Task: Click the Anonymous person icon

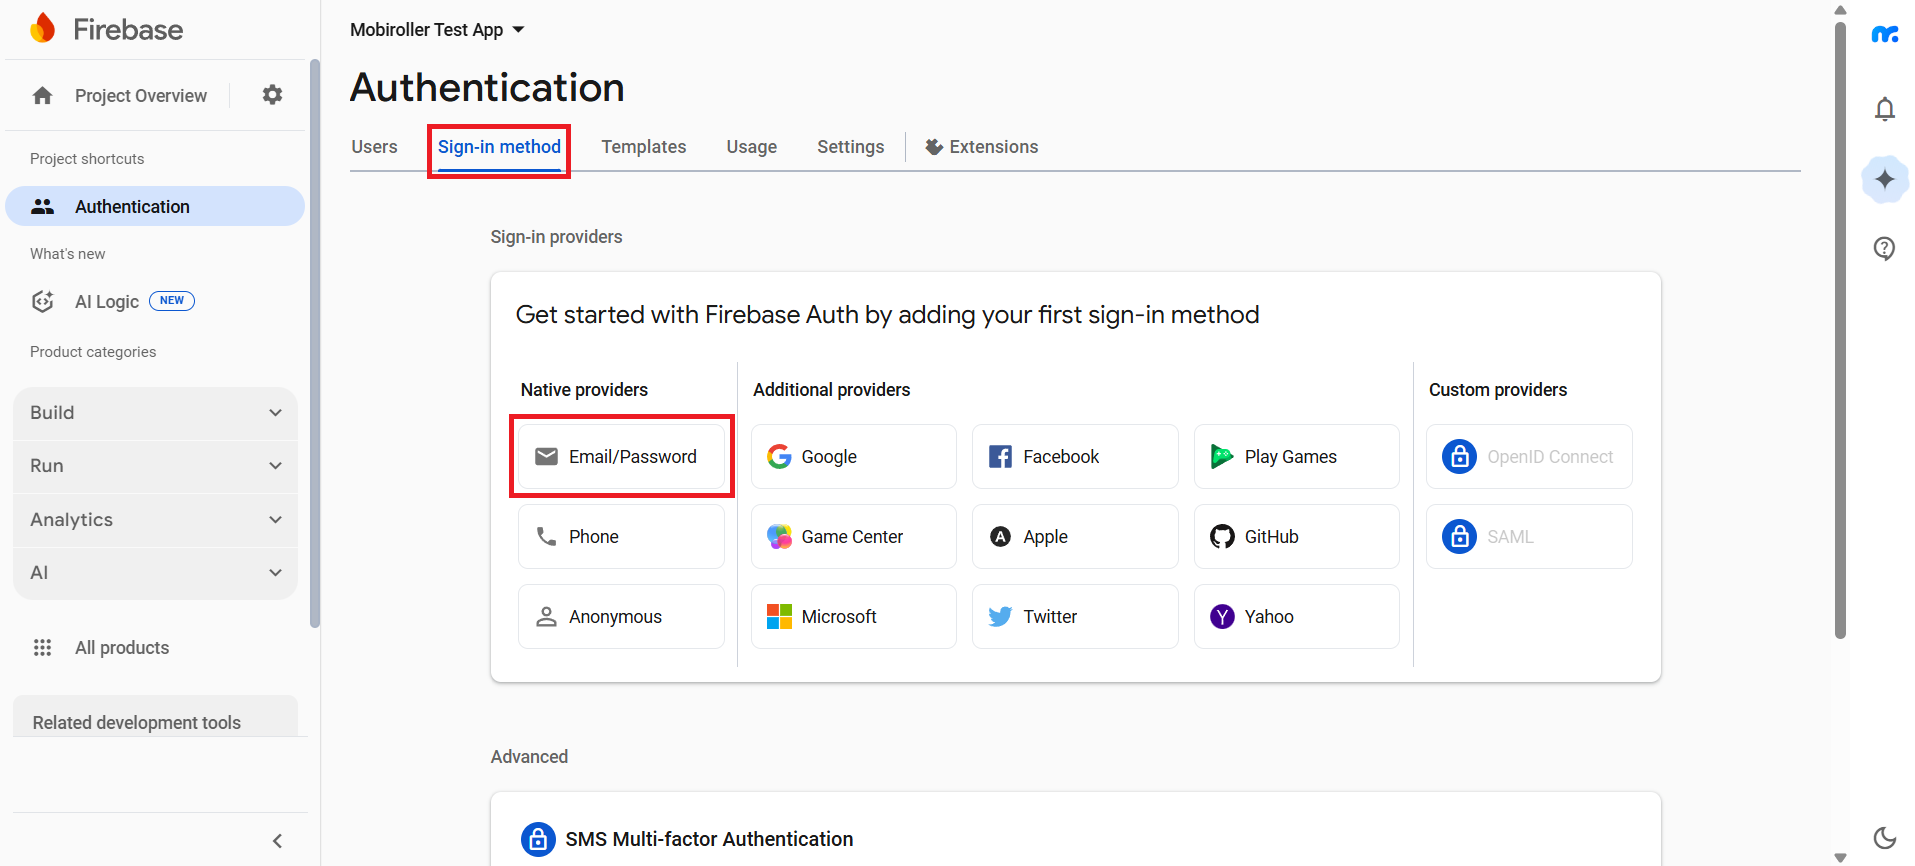Action: click(546, 616)
